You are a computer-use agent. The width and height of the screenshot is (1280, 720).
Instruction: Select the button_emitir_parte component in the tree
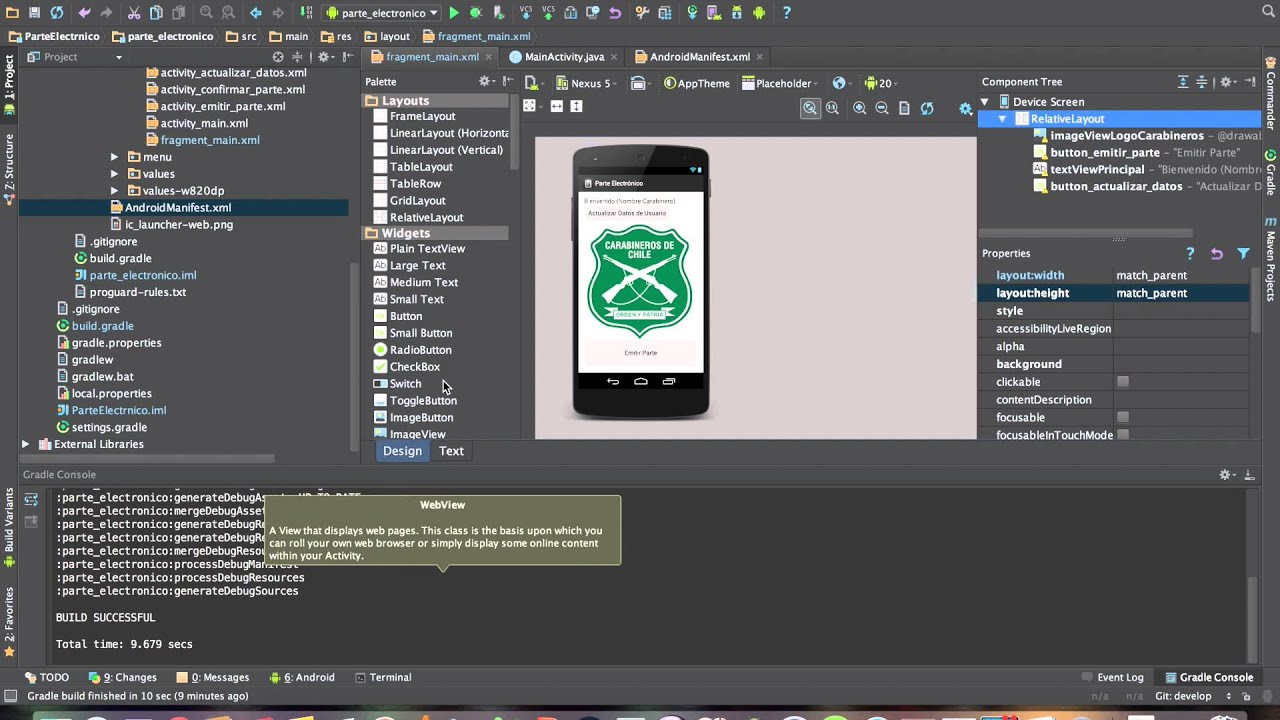coord(1105,153)
